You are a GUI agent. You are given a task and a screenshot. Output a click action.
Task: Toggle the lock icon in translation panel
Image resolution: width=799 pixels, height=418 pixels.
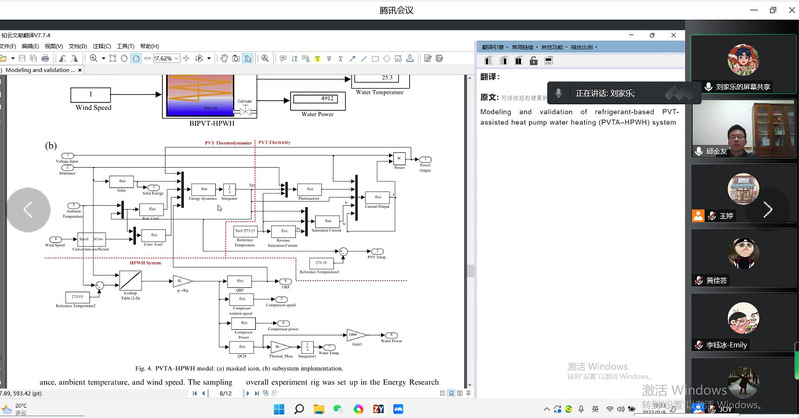click(x=534, y=61)
